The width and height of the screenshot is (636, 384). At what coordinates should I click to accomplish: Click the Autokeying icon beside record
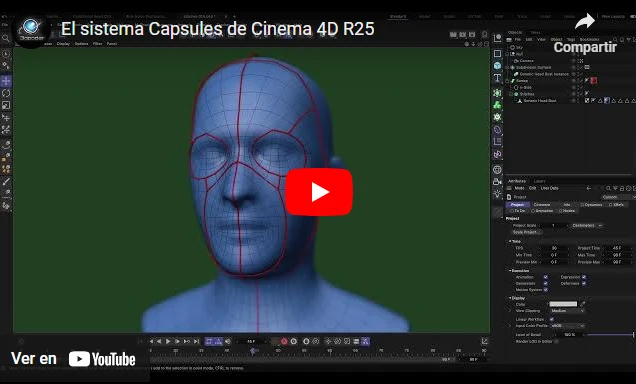pyautogui.click(x=294, y=341)
